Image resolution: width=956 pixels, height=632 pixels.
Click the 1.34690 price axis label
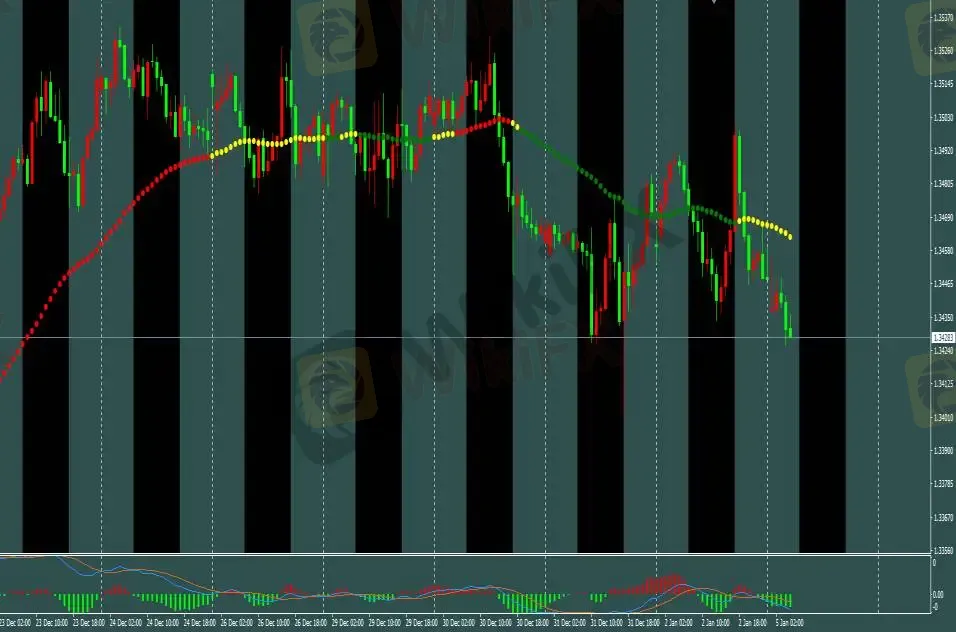(x=941, y=218)
